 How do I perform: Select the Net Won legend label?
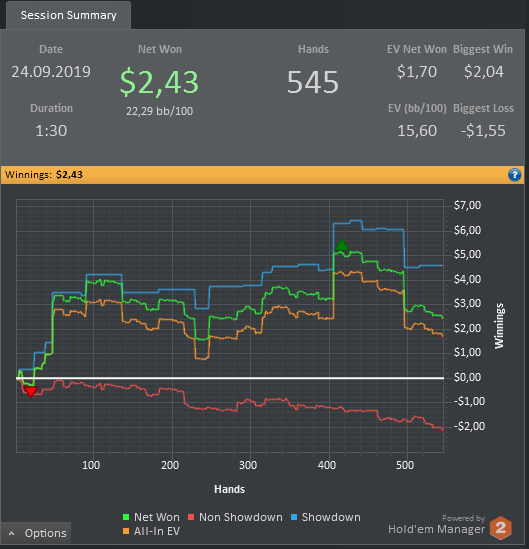click(156, 517)
